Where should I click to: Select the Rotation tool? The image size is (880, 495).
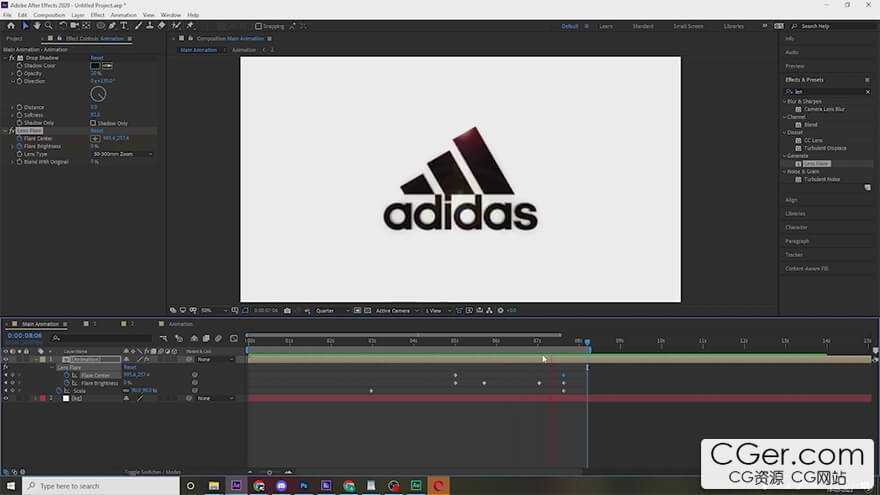63,26
